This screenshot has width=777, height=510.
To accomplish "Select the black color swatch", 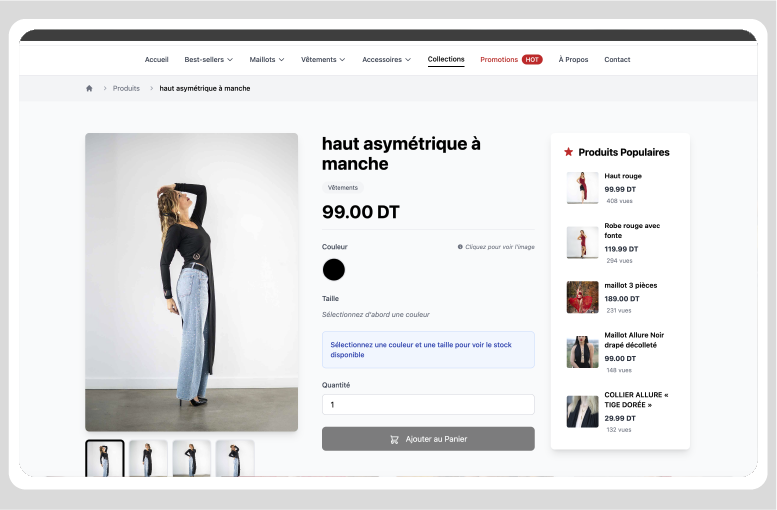I will coord(334,270).
